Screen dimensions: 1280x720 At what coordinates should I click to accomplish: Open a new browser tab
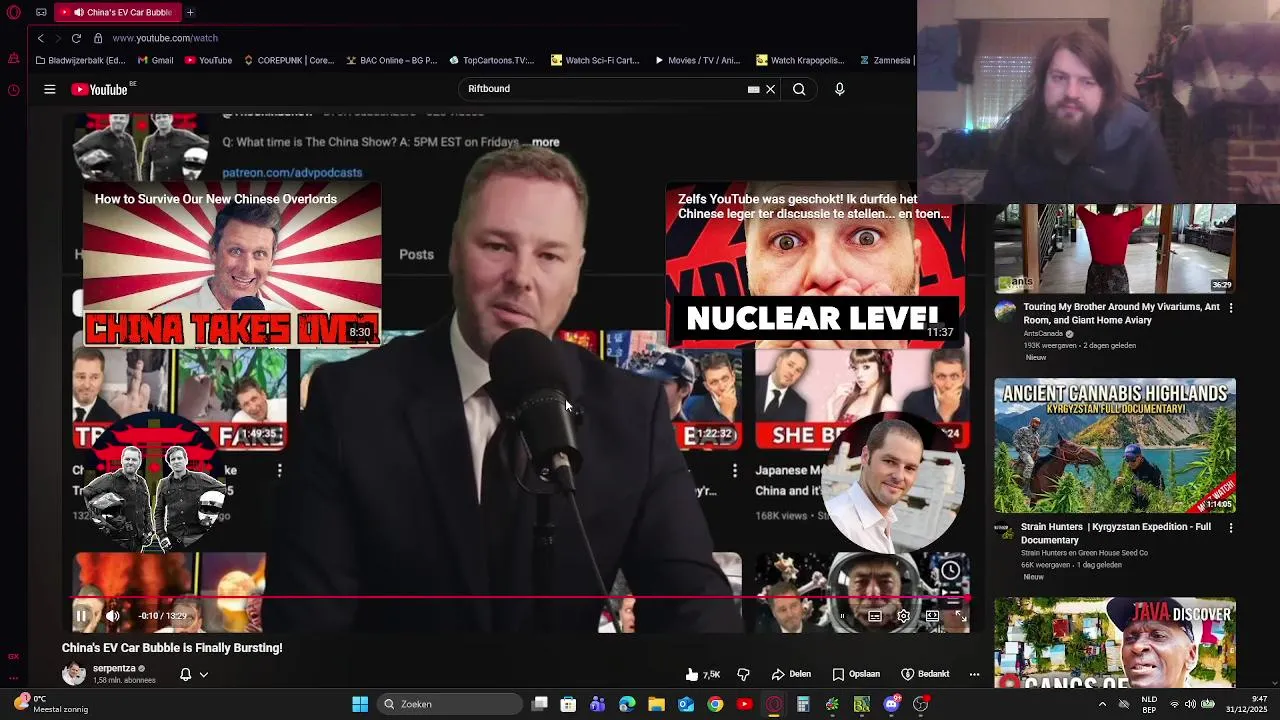[190, 13]
